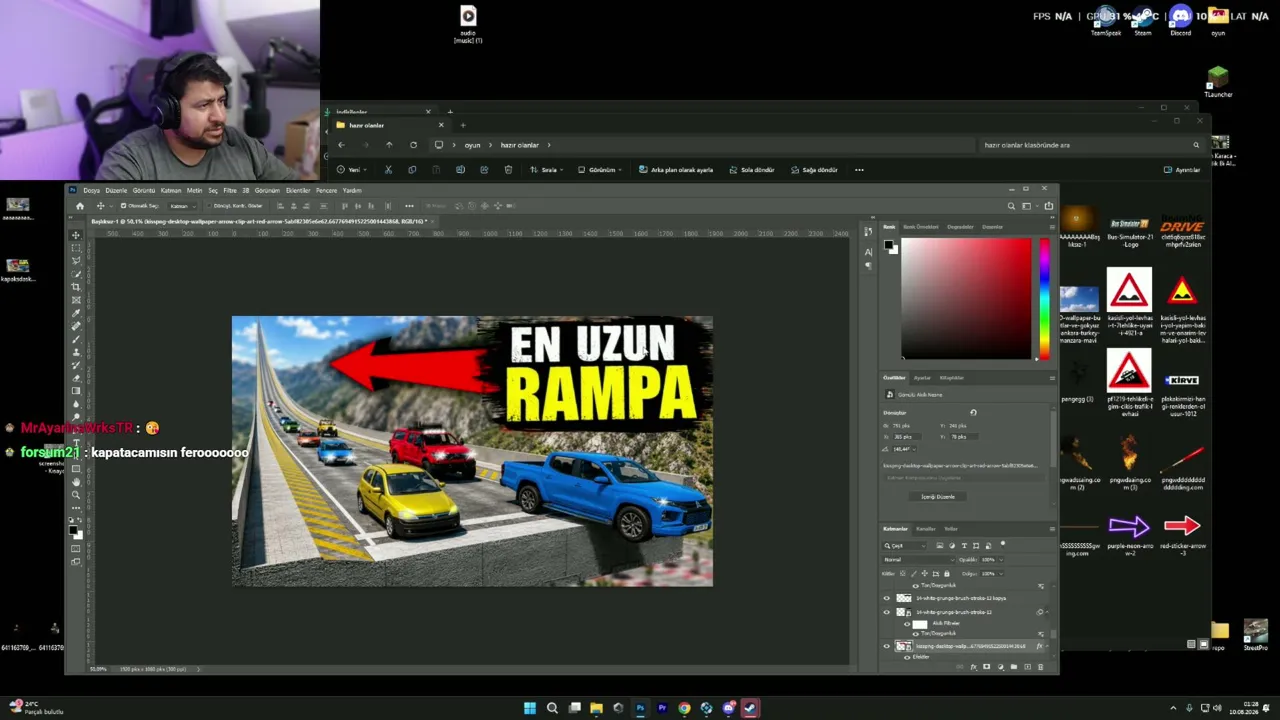Viewport: 1280px width, 720px height.
Task: Go to Photoshop Home screen icon
Action: tap(80, 206)
